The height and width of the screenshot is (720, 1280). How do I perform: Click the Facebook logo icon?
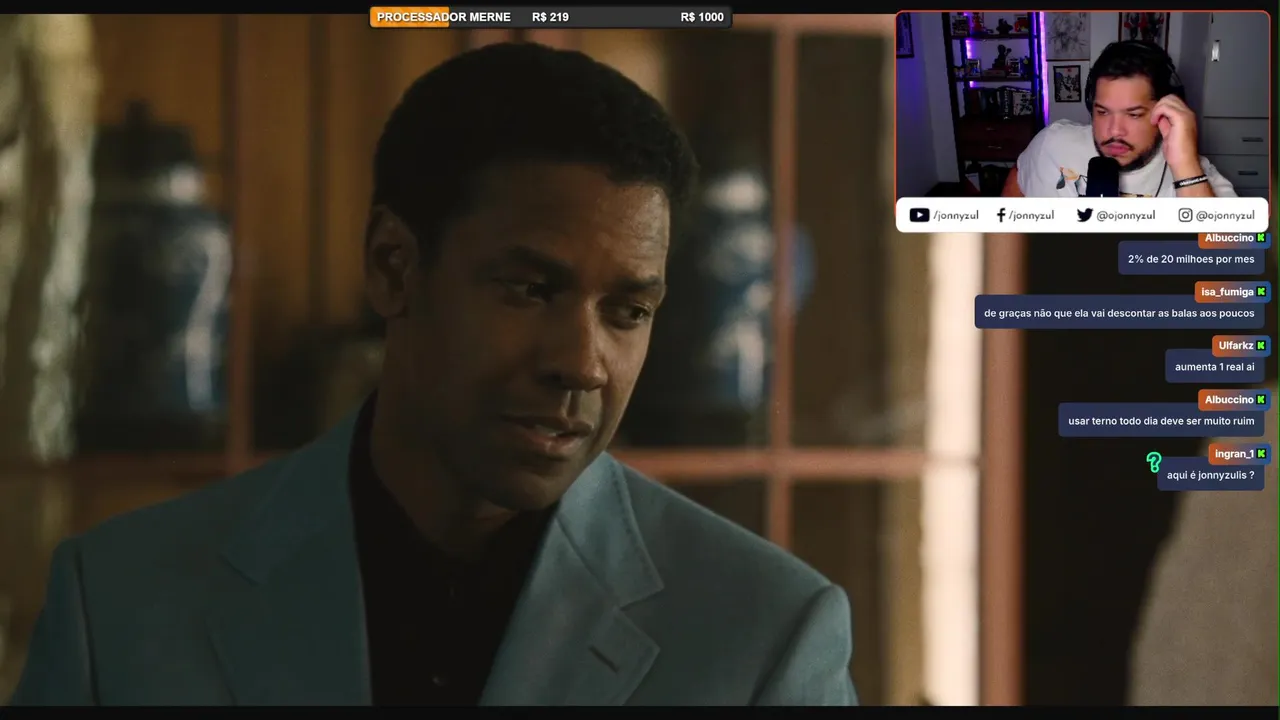click(1001, 215)
